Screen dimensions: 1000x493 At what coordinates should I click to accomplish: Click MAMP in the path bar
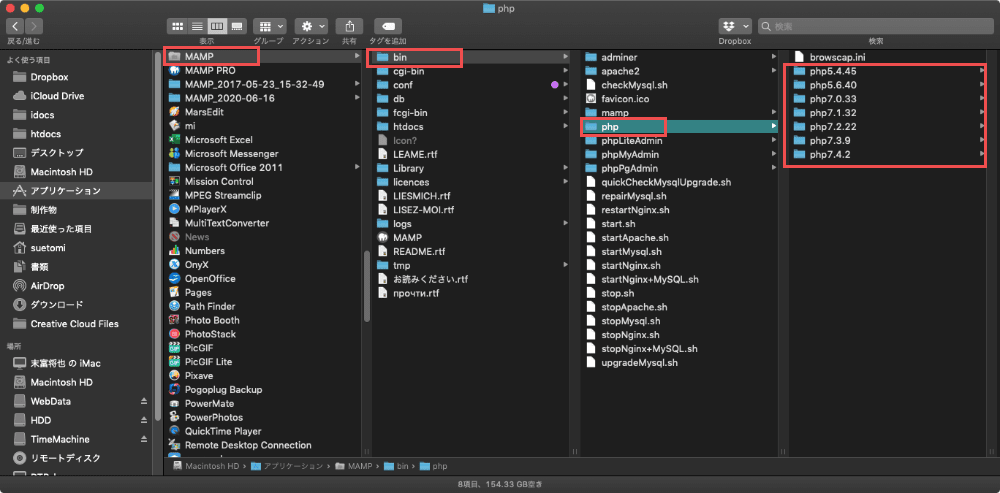point(355,466)
